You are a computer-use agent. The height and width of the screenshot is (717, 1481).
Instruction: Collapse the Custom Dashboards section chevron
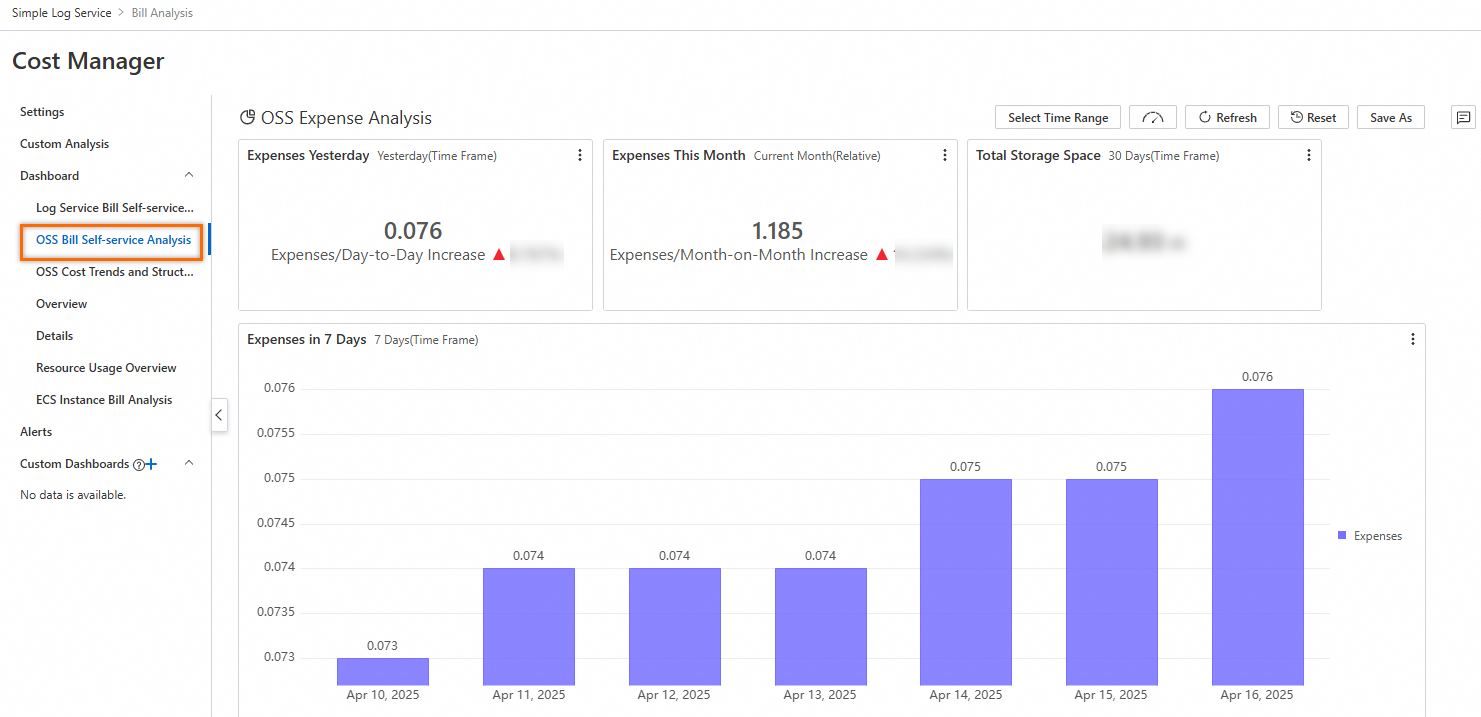click(x=189, y=463)
